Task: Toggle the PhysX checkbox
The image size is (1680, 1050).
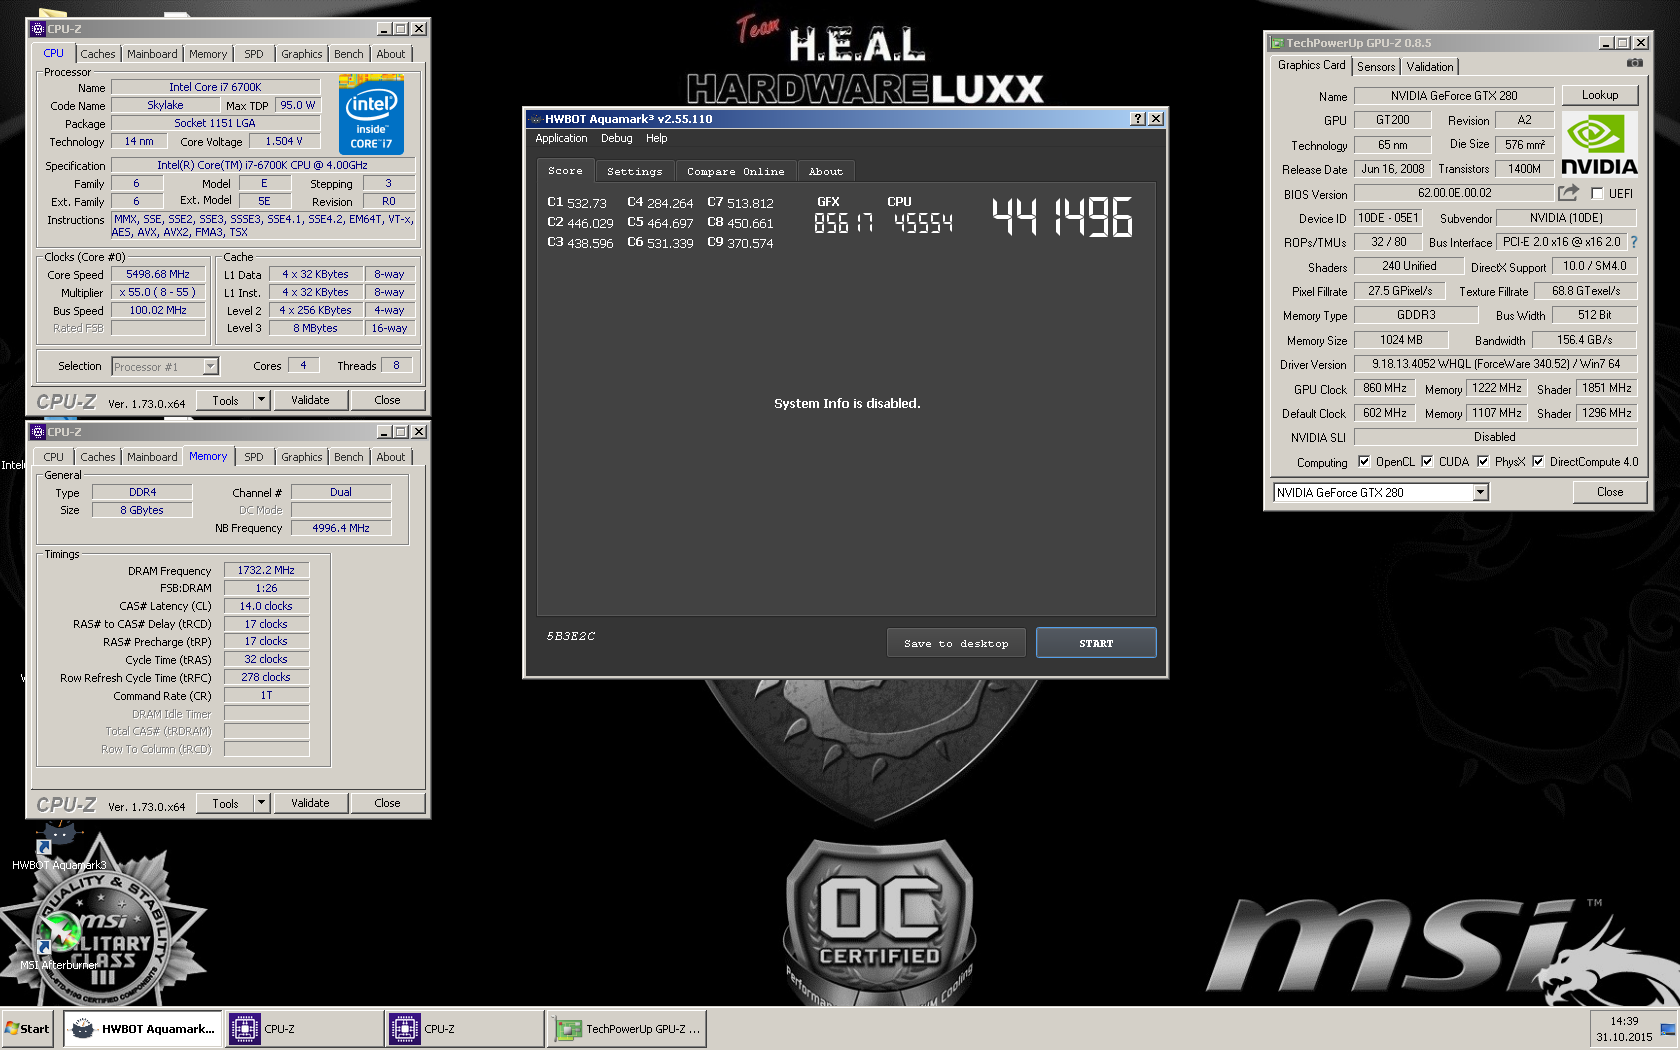Action: [1483, 461]
